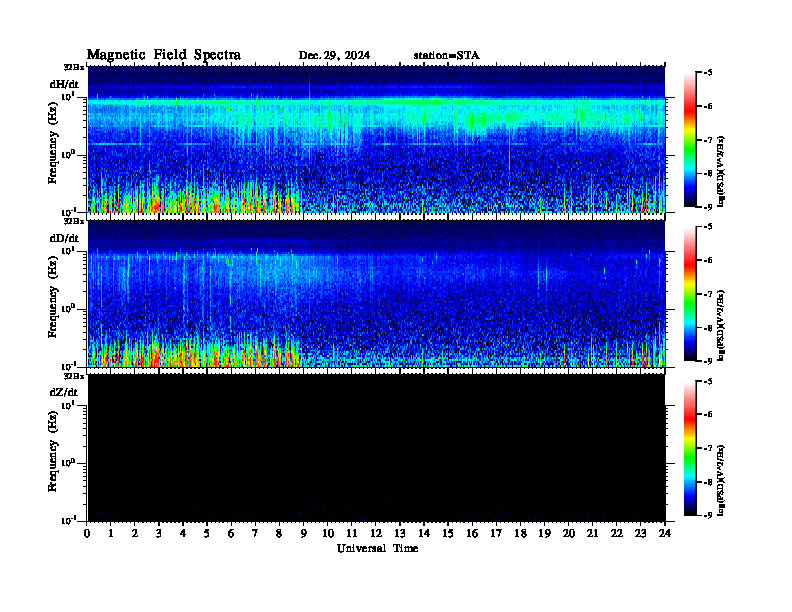Image resolution: width=792 pixels, height=612 pixels.
Task: Click the color bar beside the dD/dt panel
Action: tap(690, 294)
